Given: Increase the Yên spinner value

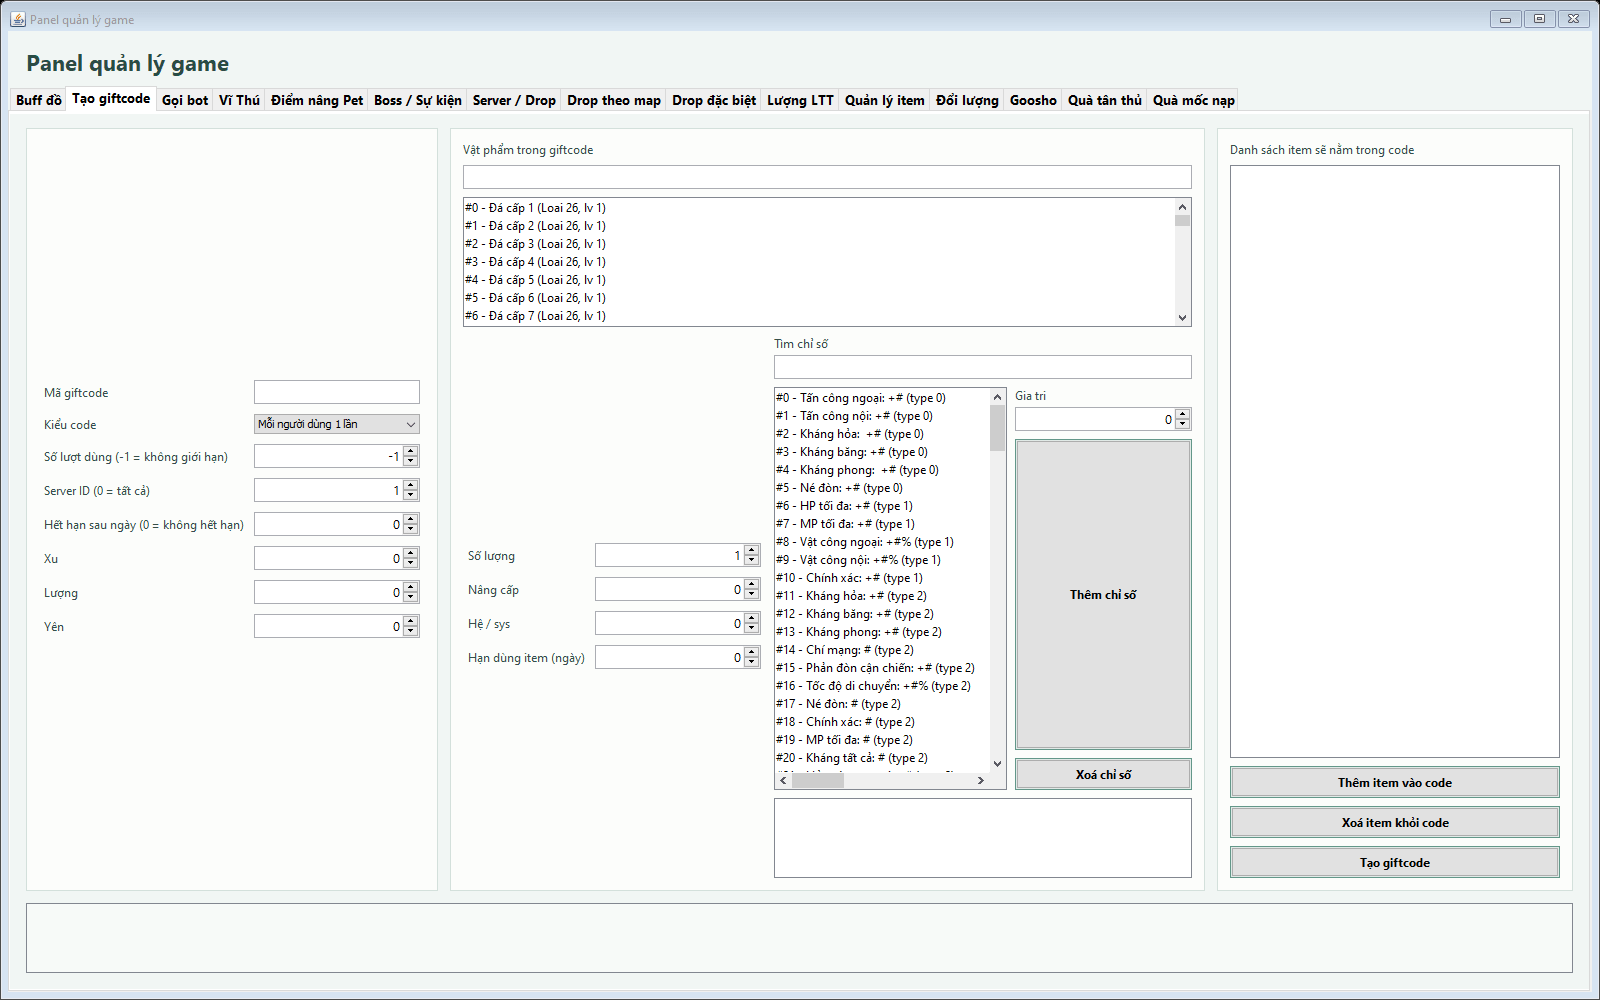Looking at the screenshot, I should (411, 621).
